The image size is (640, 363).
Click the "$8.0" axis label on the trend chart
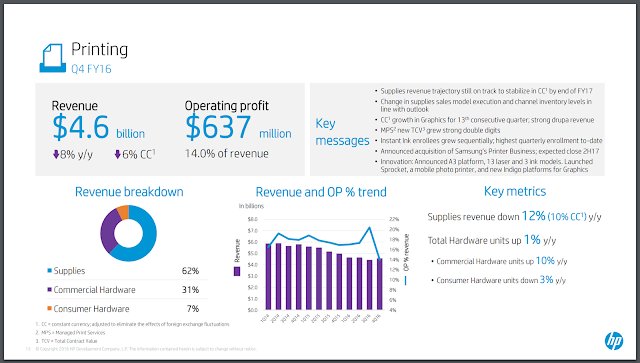point(252,219)
